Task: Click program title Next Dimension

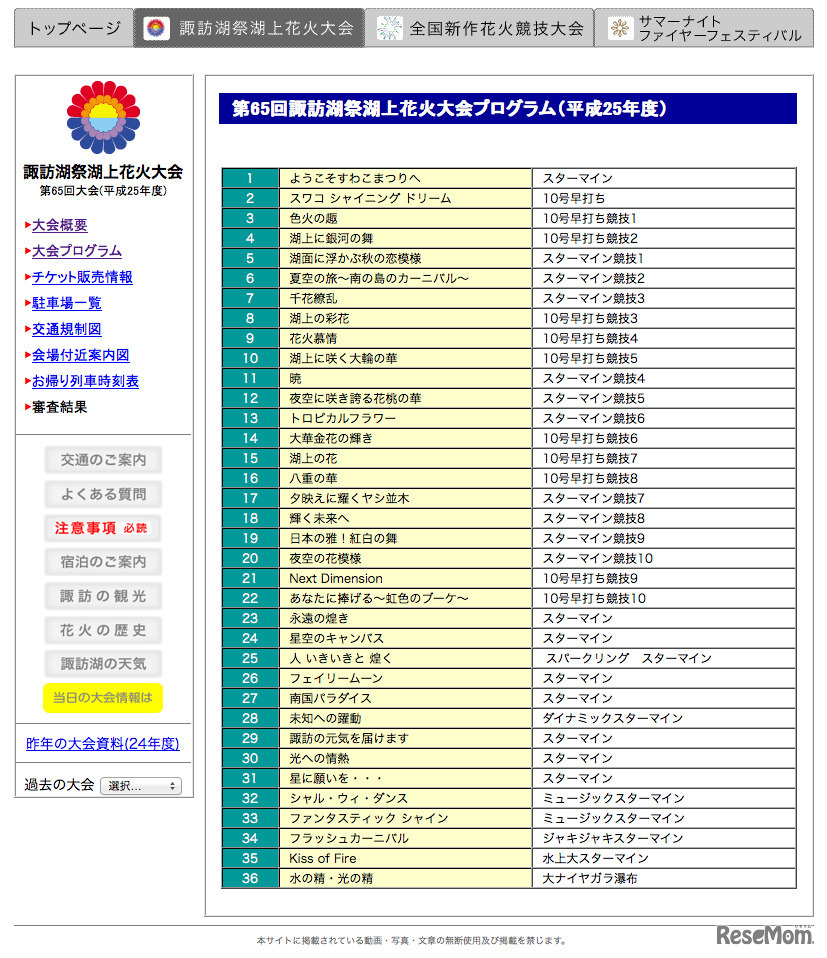Action: [336, 579]
